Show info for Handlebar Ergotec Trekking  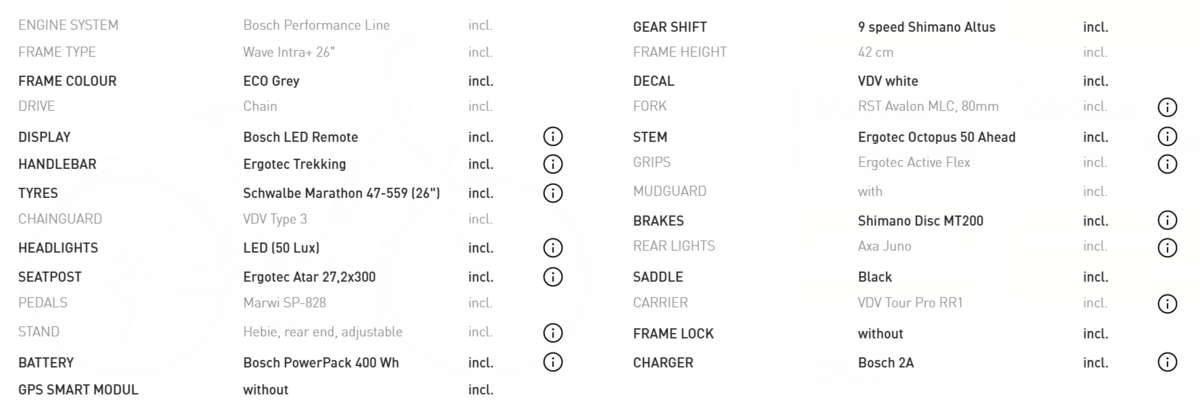(x=553, y=164)
